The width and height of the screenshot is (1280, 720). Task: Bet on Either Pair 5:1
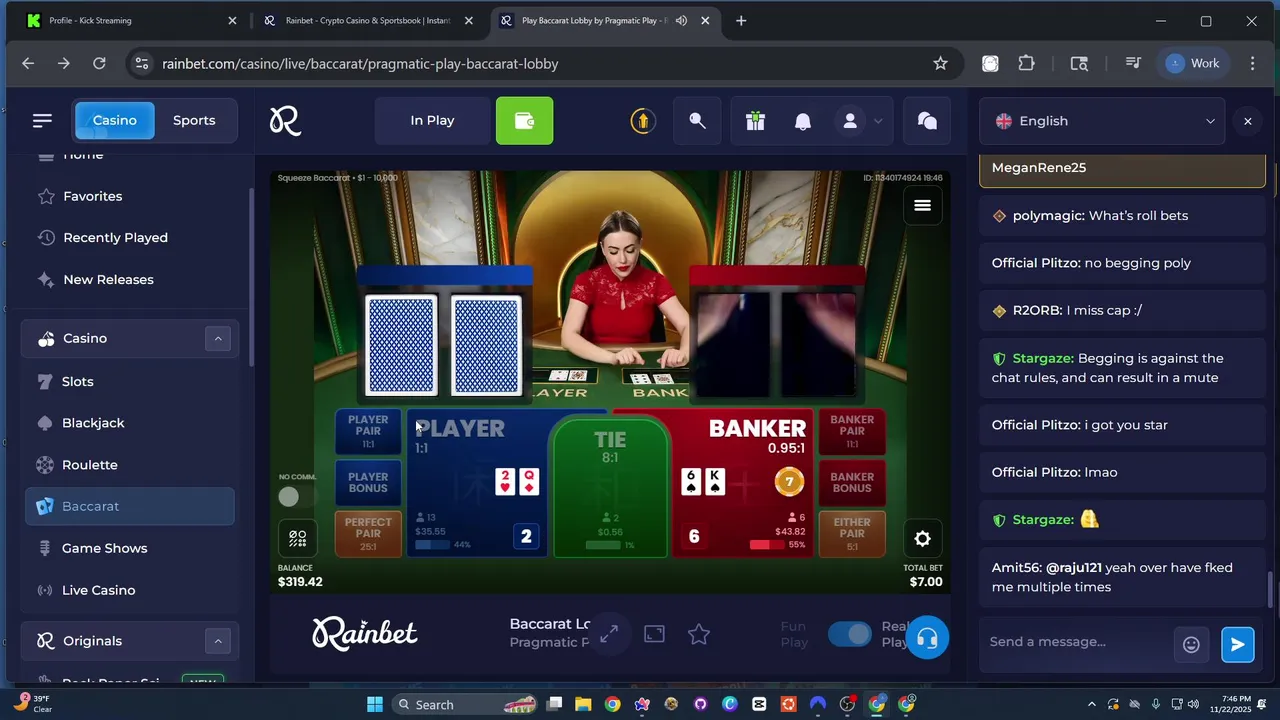click(x=852, y=533)
